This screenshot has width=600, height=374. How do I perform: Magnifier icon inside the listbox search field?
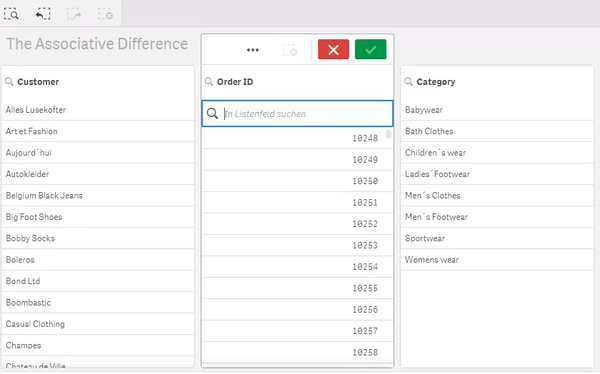[x=212, y=113]
